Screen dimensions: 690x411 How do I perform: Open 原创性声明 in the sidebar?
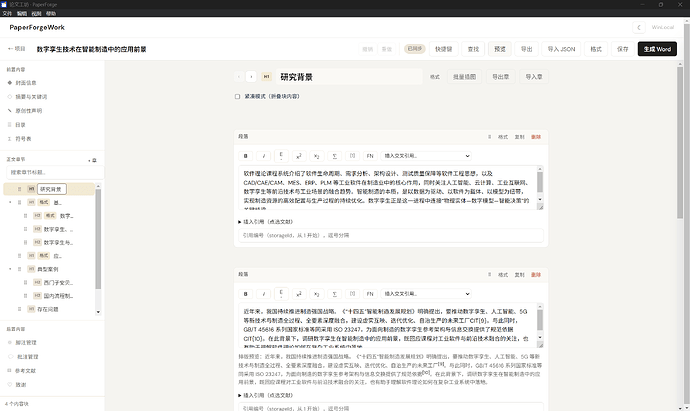tap(29, 111)
